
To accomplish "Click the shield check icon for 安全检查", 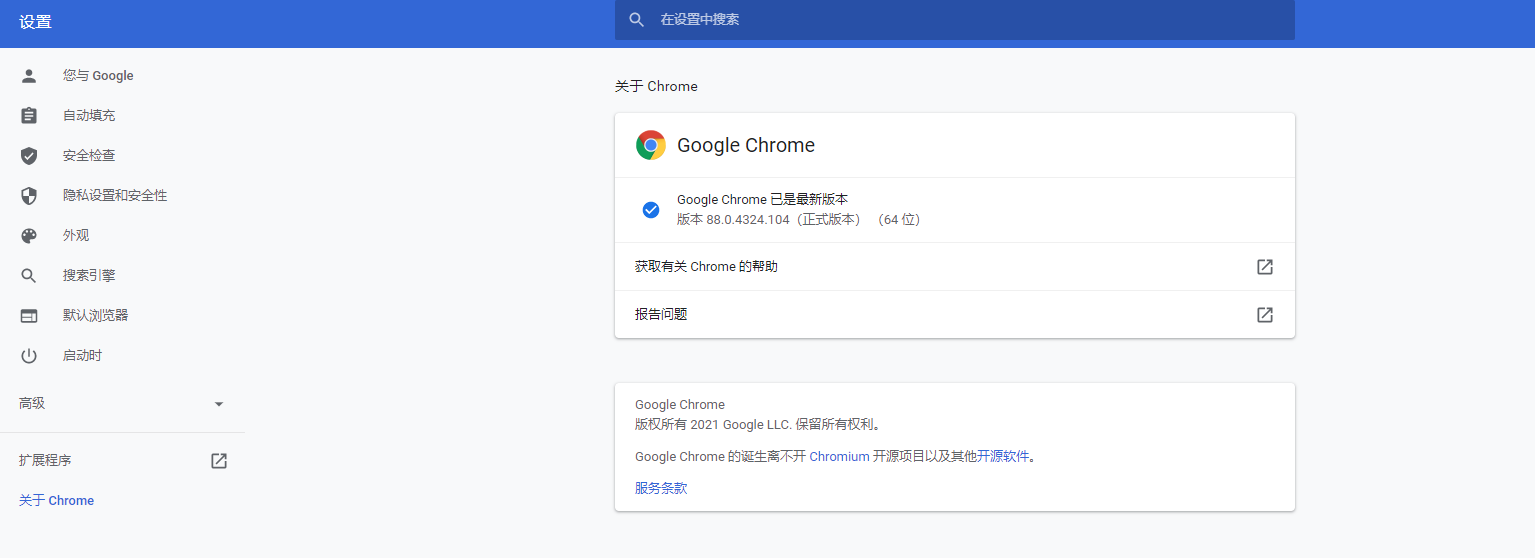I will click(x=29, y=156).
